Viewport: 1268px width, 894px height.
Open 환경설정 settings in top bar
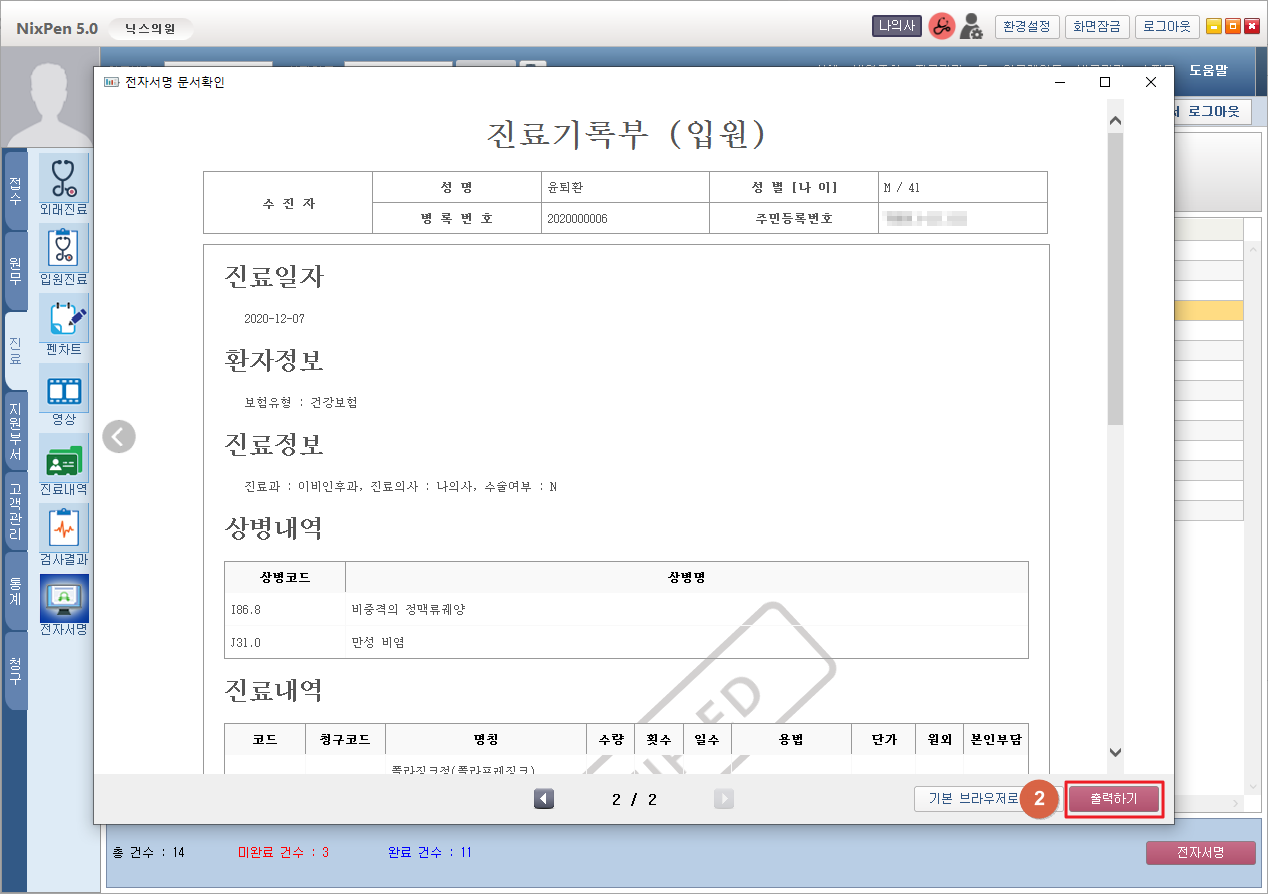tap(1026, 27)
